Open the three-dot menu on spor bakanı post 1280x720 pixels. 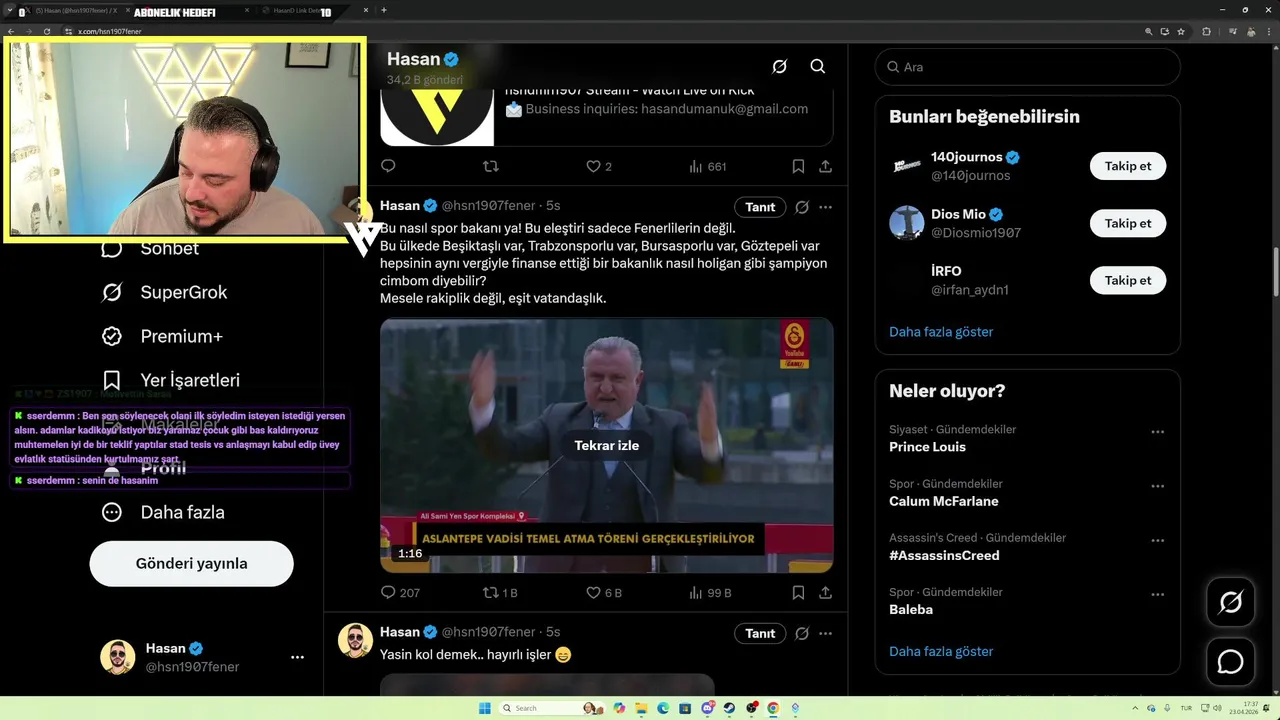(x=825, y=207)
